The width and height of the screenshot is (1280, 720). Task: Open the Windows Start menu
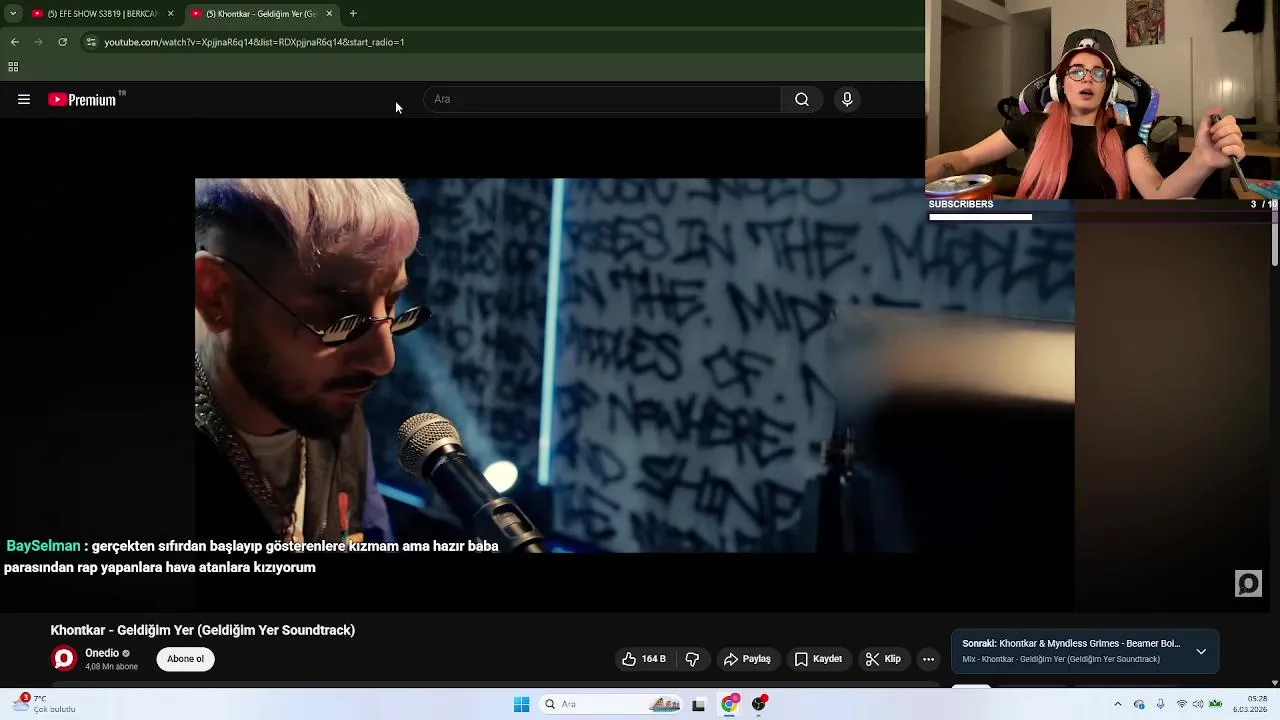521,704
